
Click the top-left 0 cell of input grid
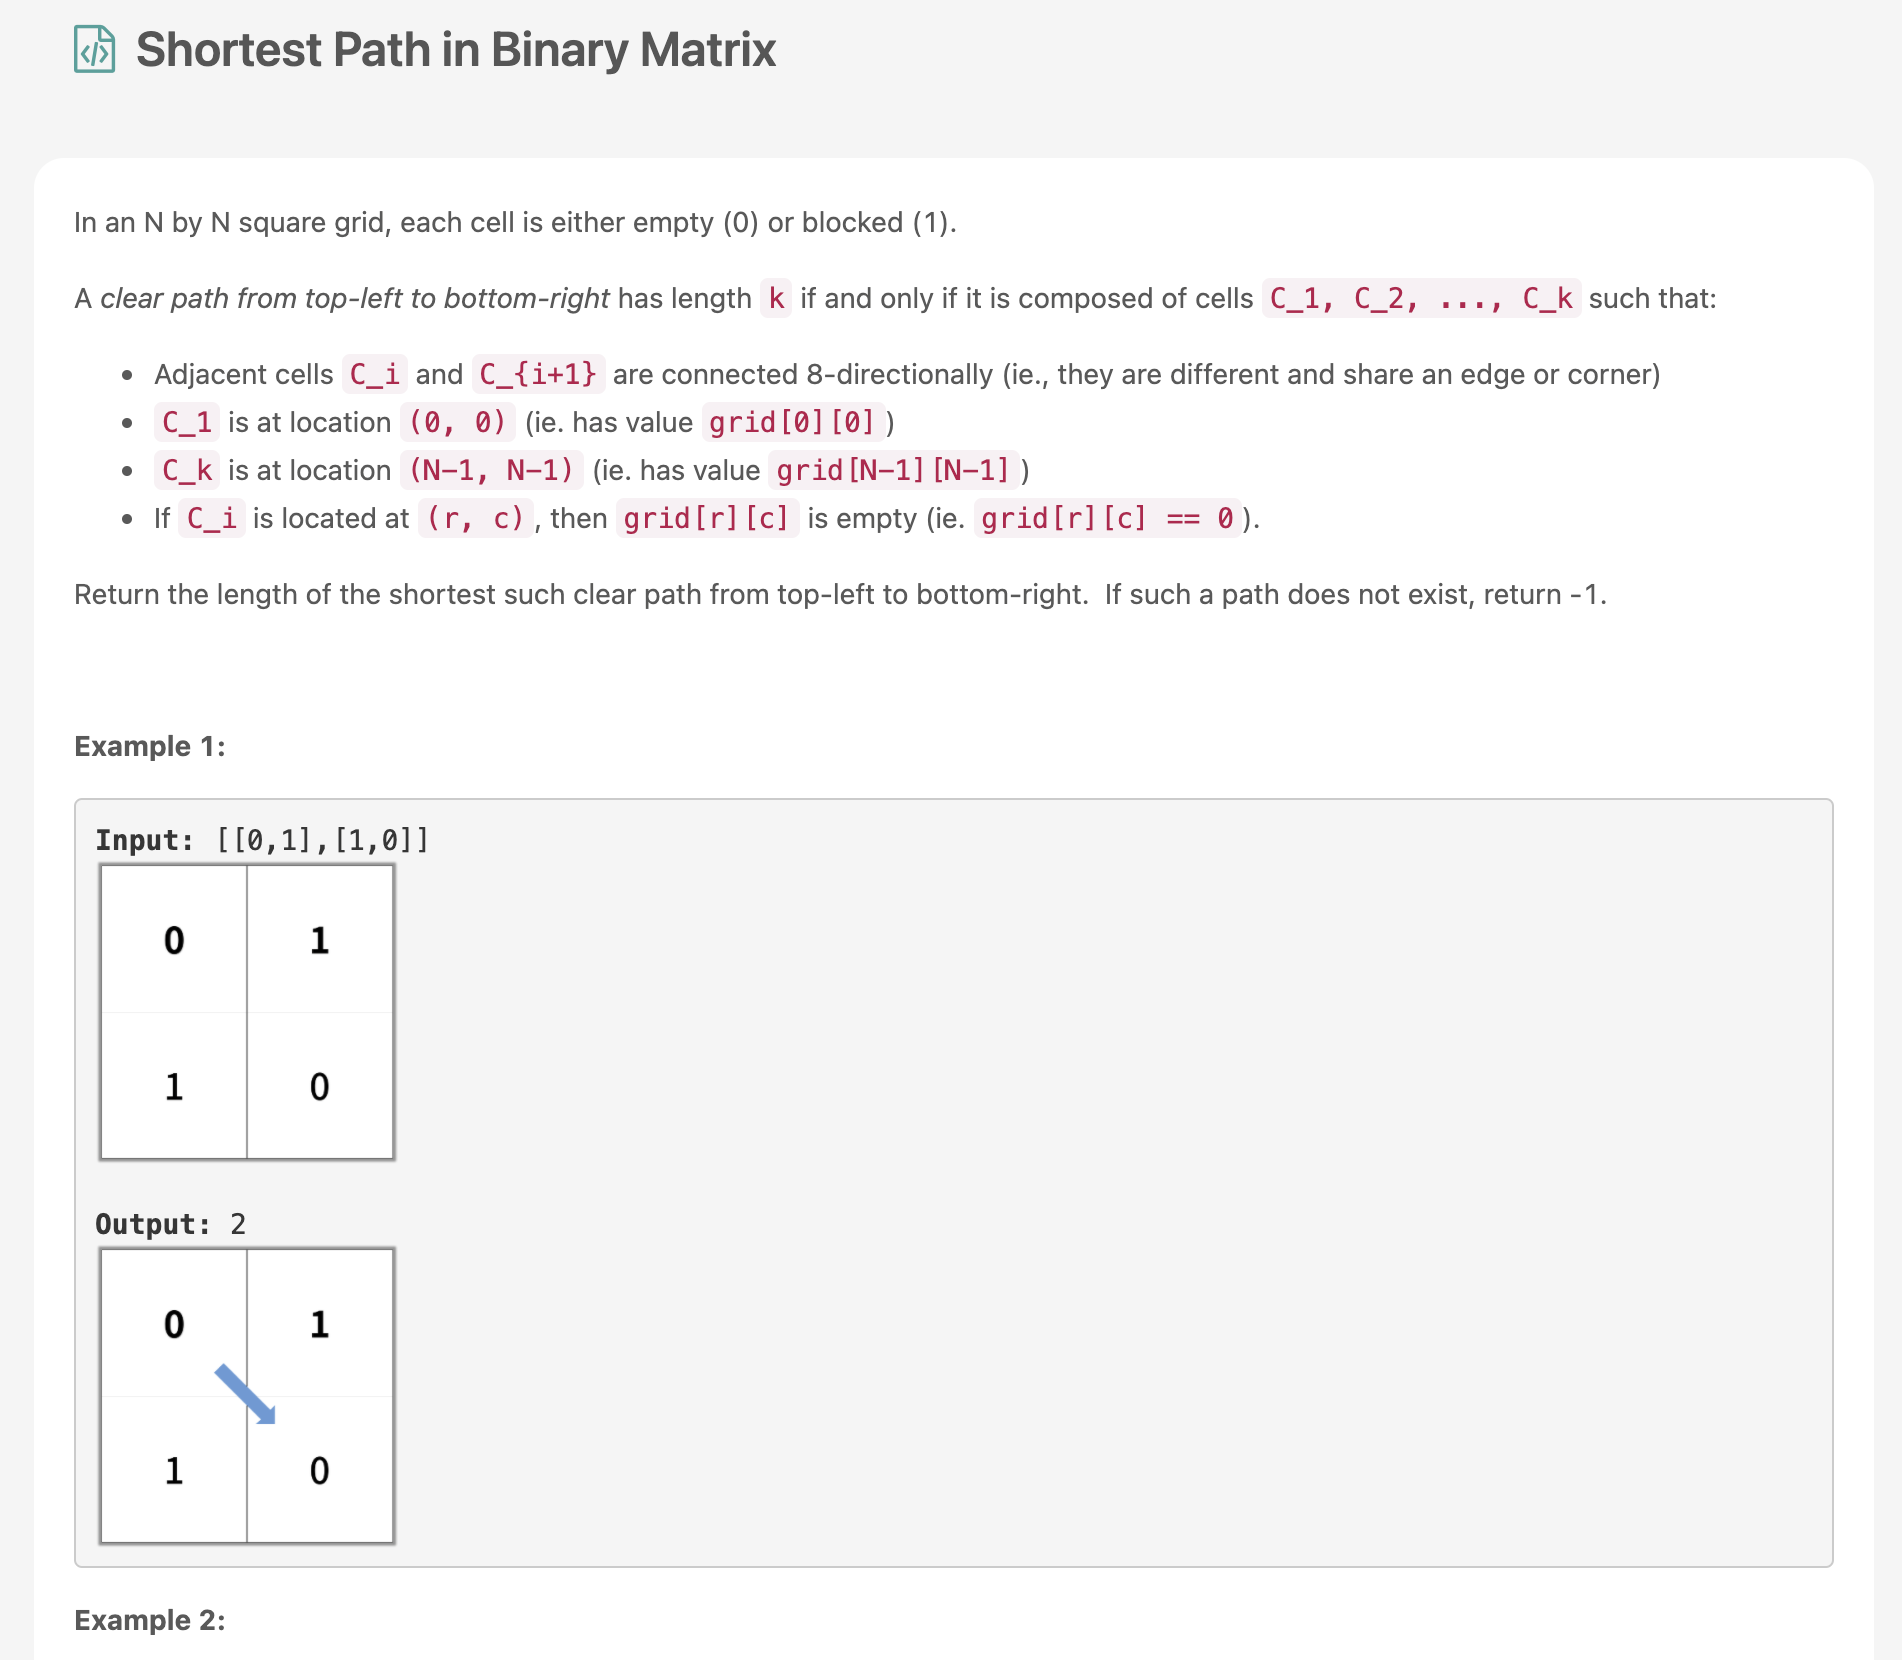[174, 940]
